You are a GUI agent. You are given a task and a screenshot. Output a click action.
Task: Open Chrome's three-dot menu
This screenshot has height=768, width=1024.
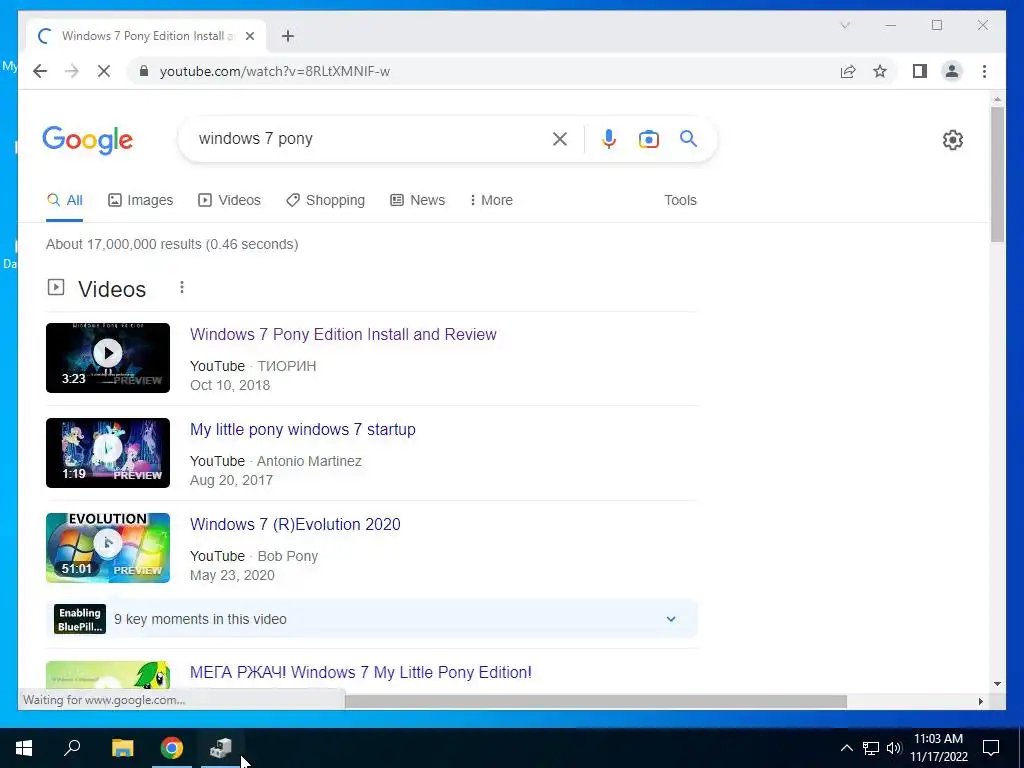(984, 71)
